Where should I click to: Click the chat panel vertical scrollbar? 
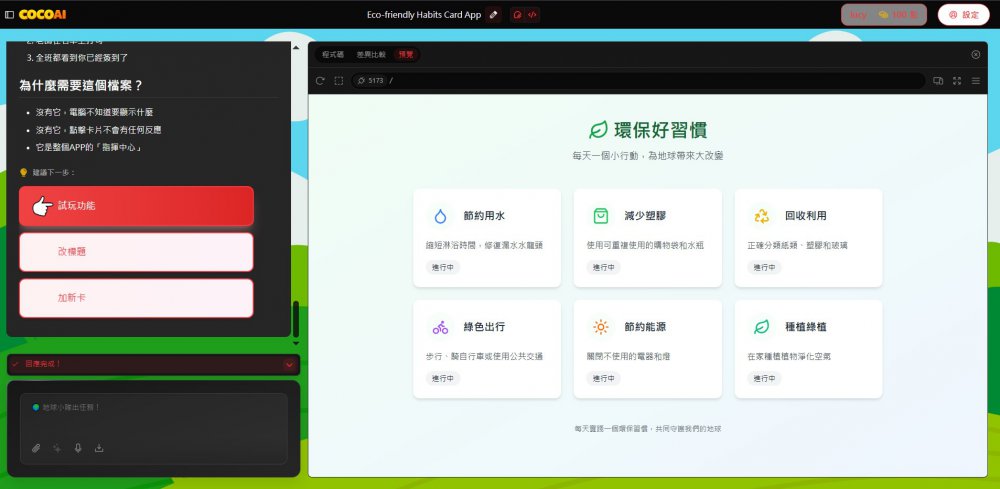296,318
